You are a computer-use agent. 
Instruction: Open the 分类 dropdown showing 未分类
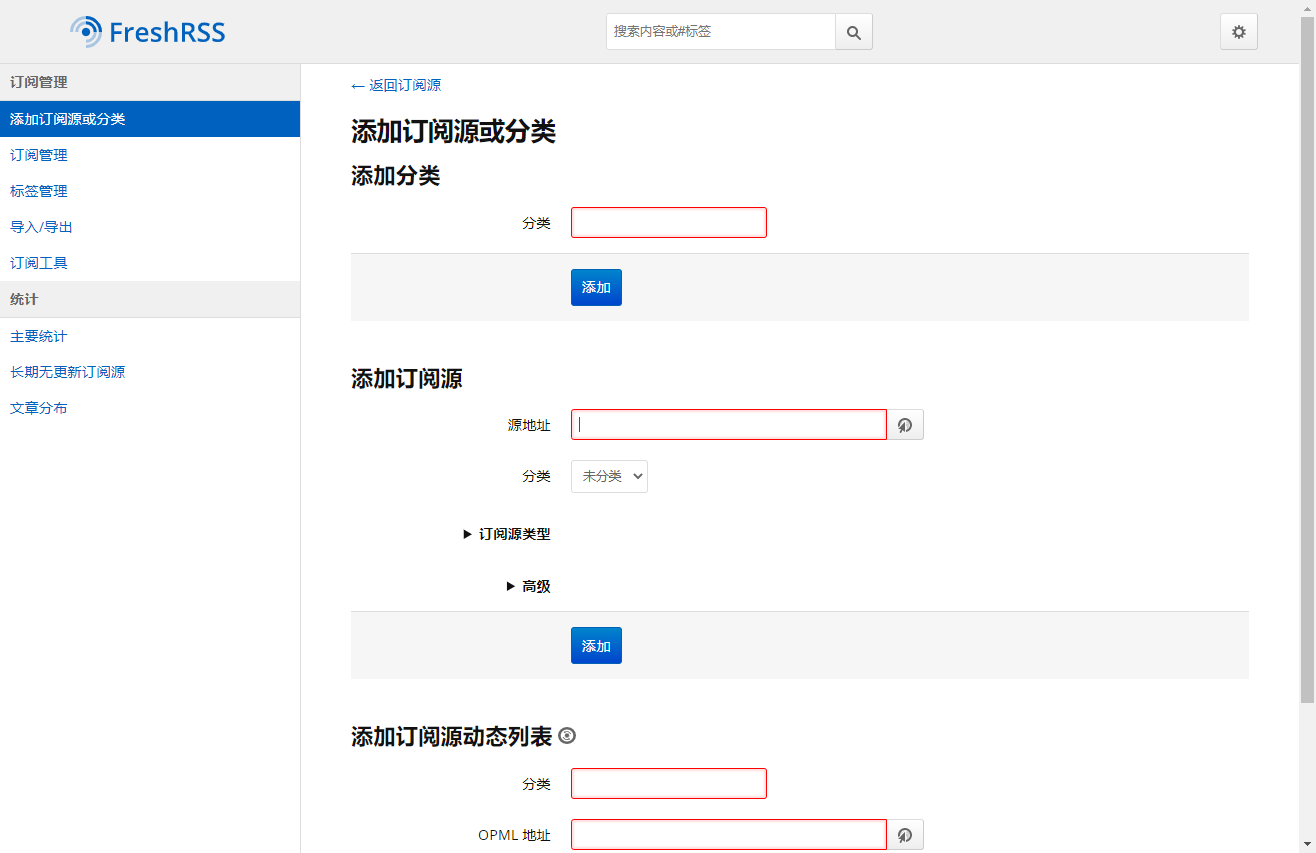click(x=609, y=477)
